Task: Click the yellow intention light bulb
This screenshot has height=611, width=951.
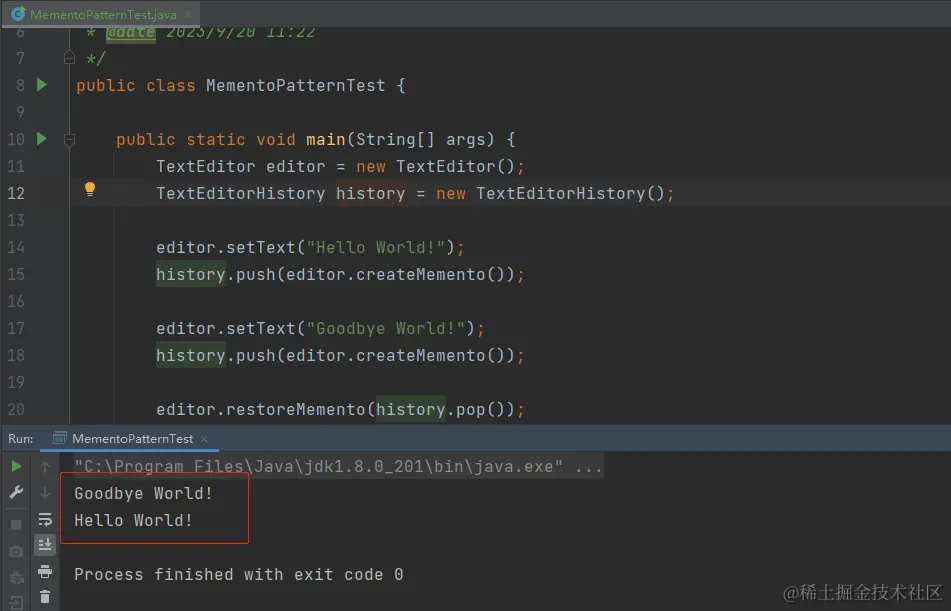Action: [90, 189]
